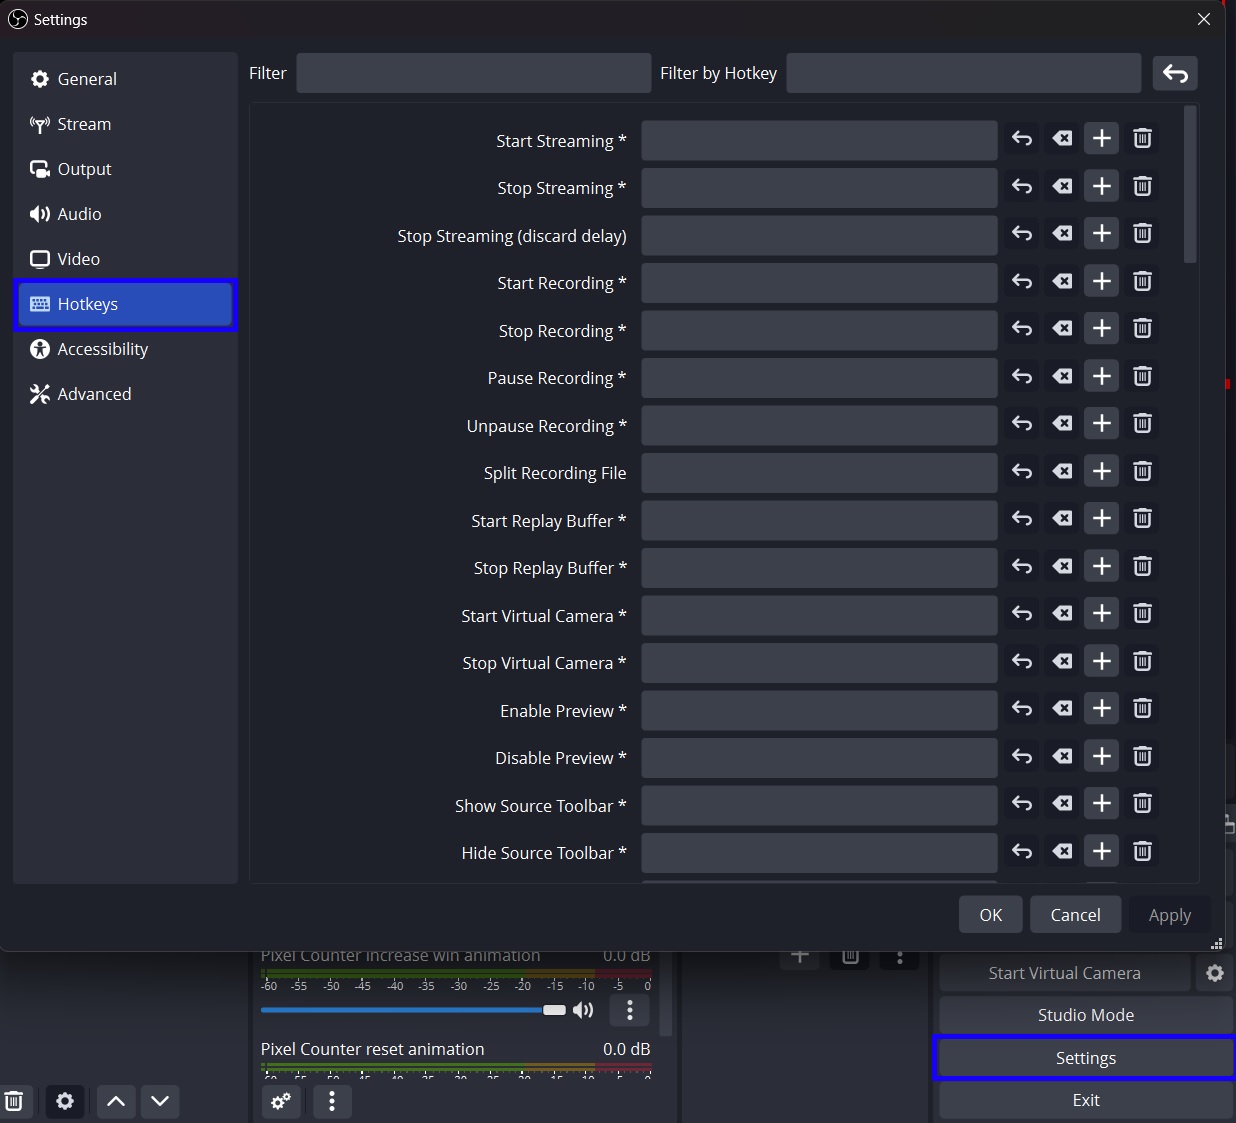This screenshot has height=1123, width=1236.
Task: Go to the Accessibility settings page
Action: (102, 349)
